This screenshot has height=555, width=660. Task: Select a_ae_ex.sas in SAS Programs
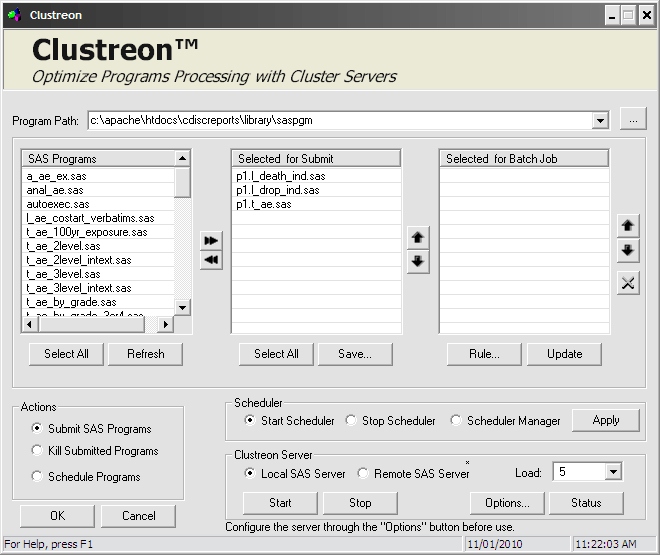click(98, 176)
